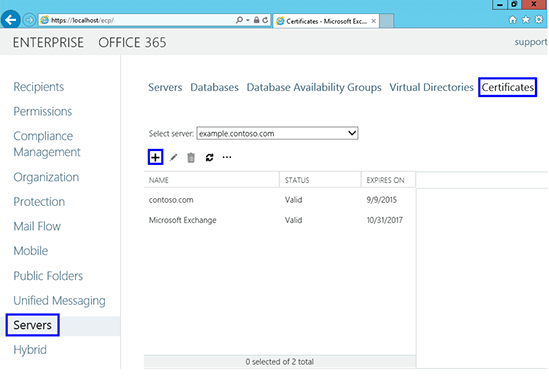Image resolution: width=549 pixels, height=377 pixels.
Task: Open the more options ellipsis menu
Action: [227, 157]
